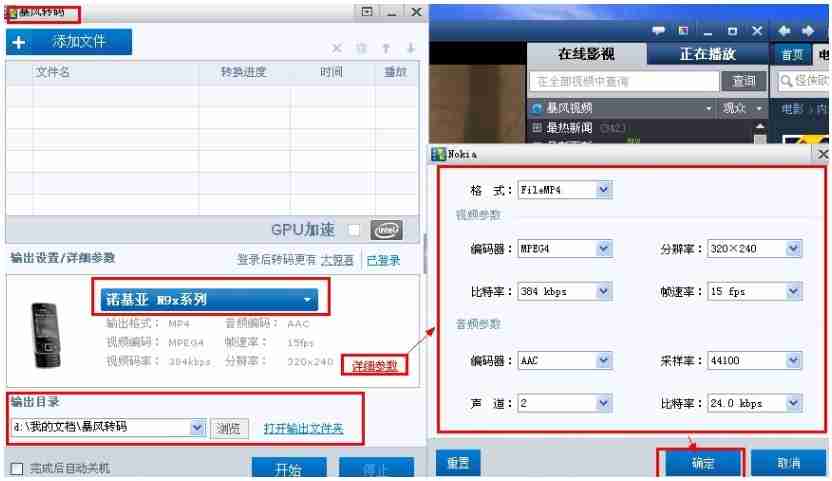The width and height of the screenshot is (832, 481).
Task: Expand the audio 编码器 AAC dropdown
Action: point(603,361)
